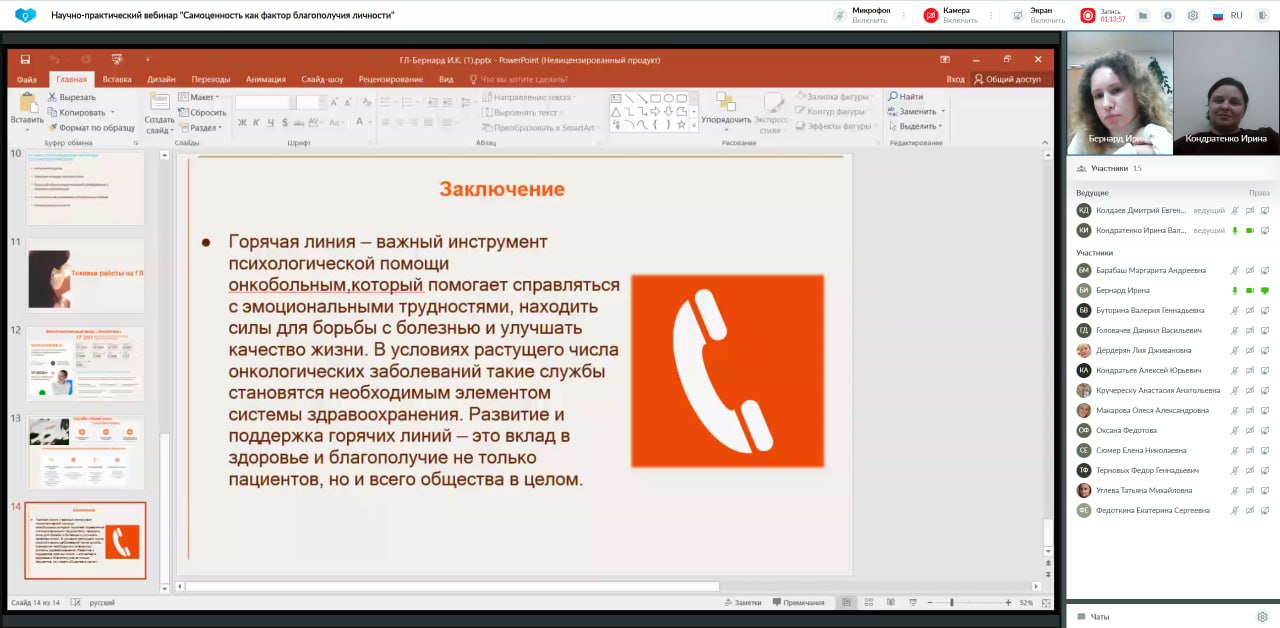Viewport: 1280px width, 628px height.
Task: Click the Общий доступ button
Action: [1007, 79]
